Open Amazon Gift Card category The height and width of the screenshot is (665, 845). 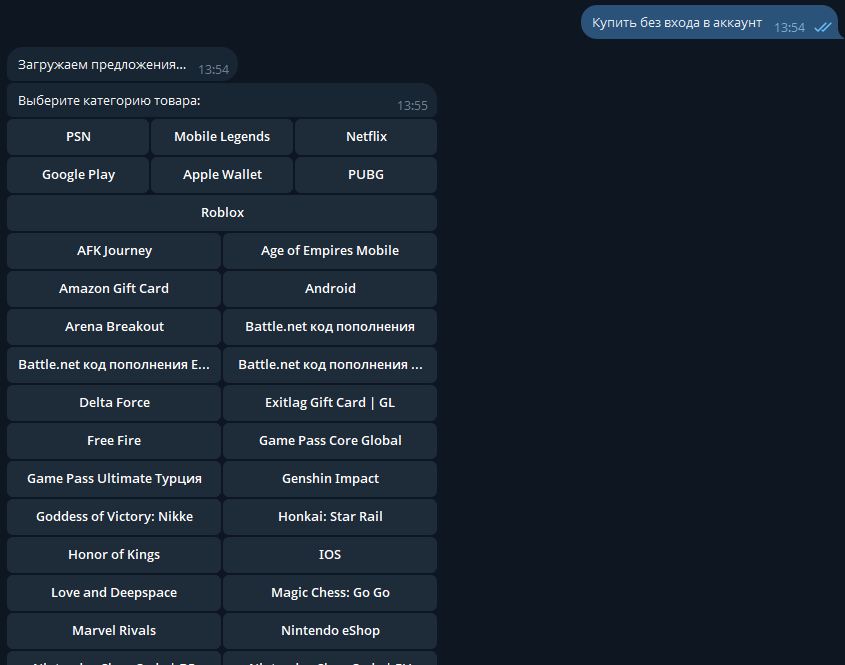pyautogui.click(x=114, y=289)
